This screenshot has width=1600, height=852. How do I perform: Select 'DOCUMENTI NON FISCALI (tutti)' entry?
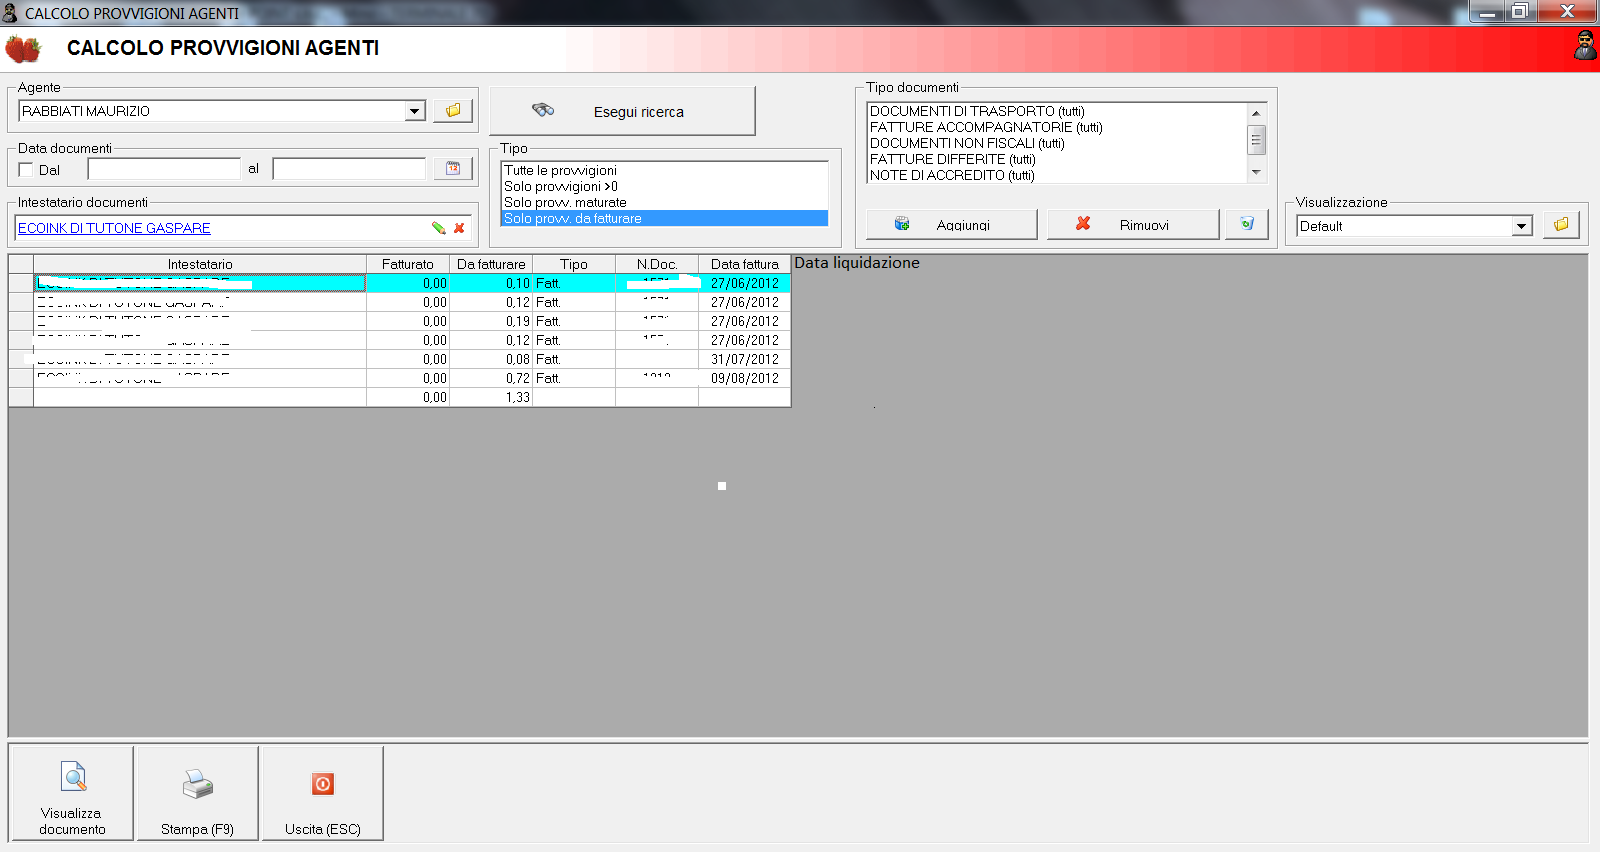coord(1057,143)
